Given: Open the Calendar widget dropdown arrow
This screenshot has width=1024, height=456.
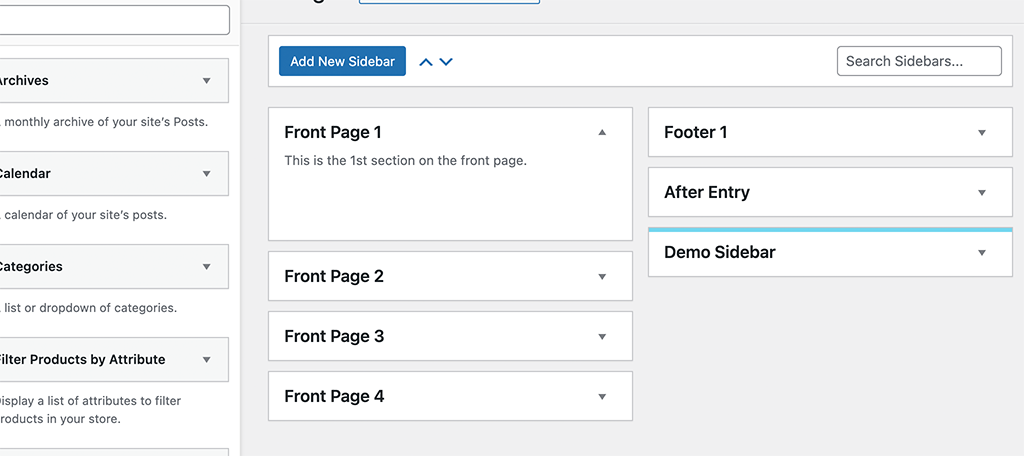Looking at the screenshot, I should pos(206,174).
